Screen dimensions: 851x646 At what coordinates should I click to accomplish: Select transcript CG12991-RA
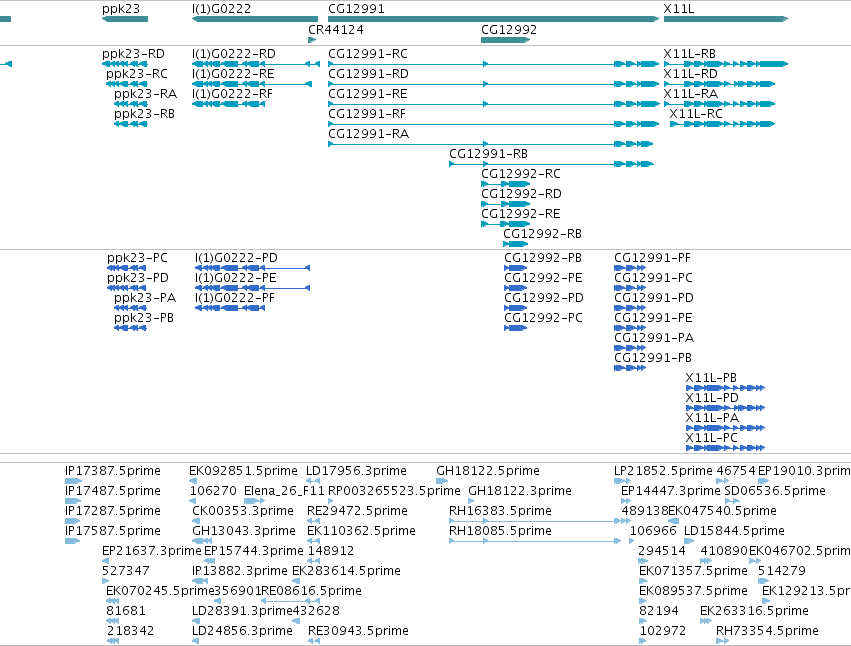click(x=491, y=144)
